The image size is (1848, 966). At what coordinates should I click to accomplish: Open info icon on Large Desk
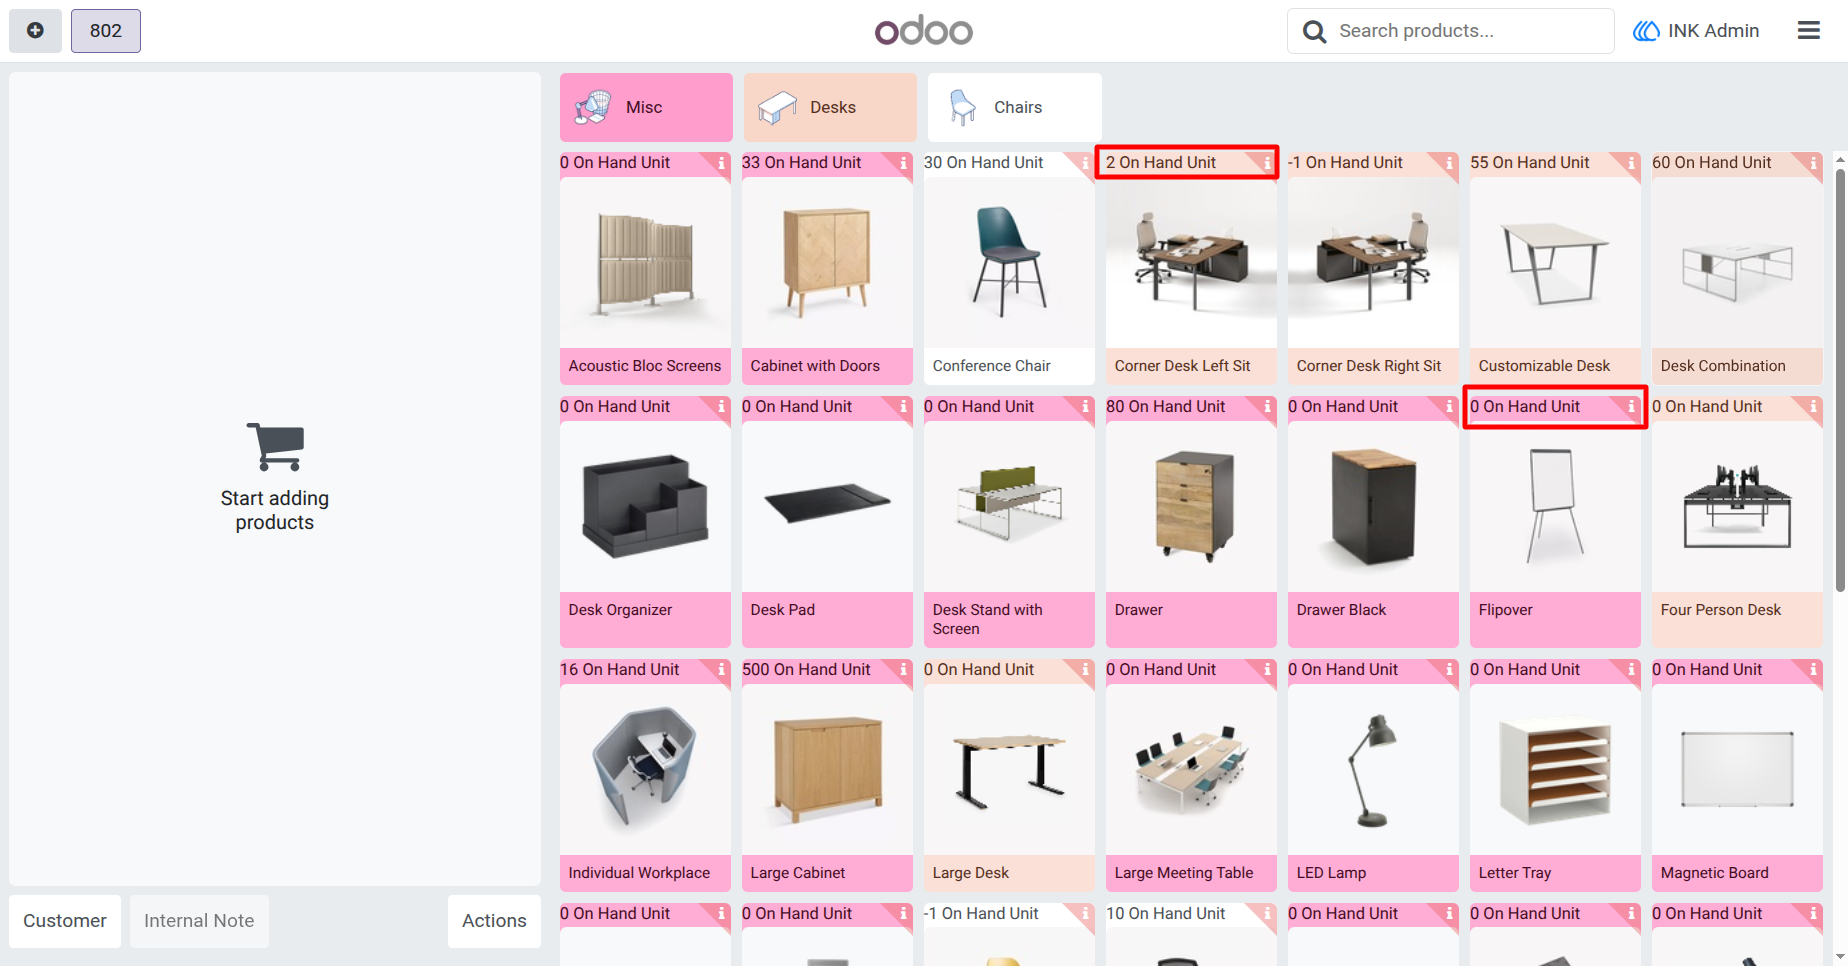1085,669
